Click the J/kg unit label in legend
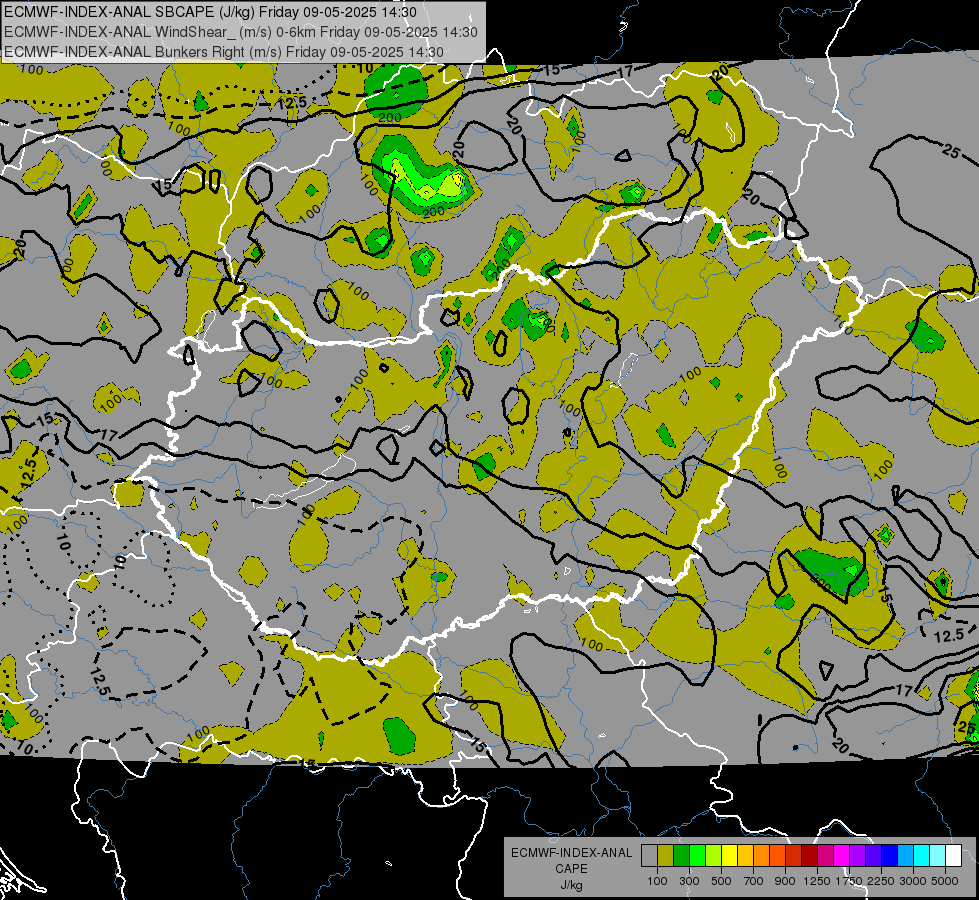 point(571,885)
